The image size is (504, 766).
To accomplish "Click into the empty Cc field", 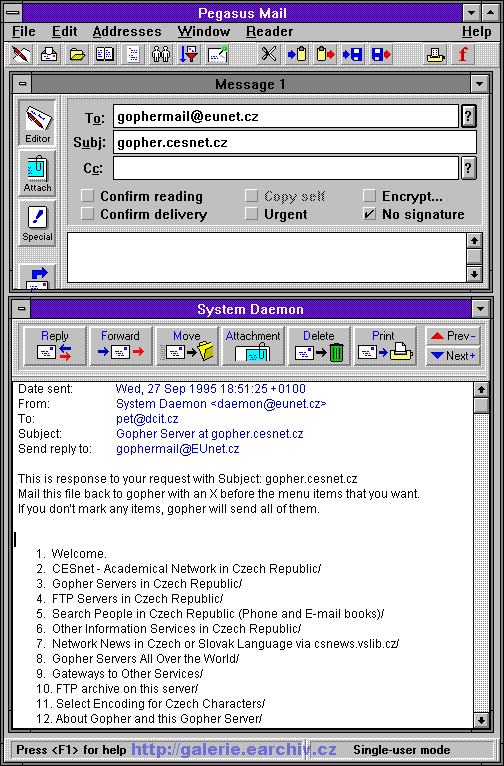I will tap(286, 168).
